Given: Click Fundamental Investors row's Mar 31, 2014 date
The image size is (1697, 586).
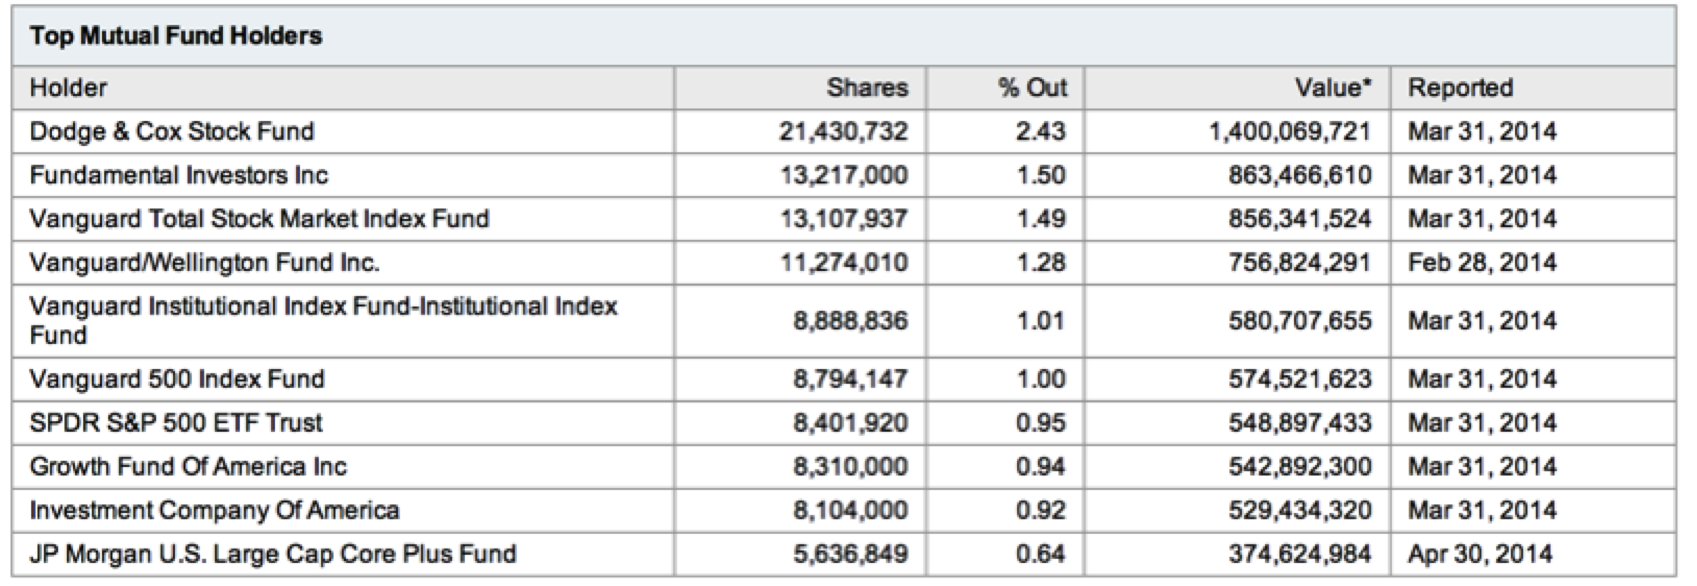Looking at the screenshot, I should click(x=1482, y=176).
